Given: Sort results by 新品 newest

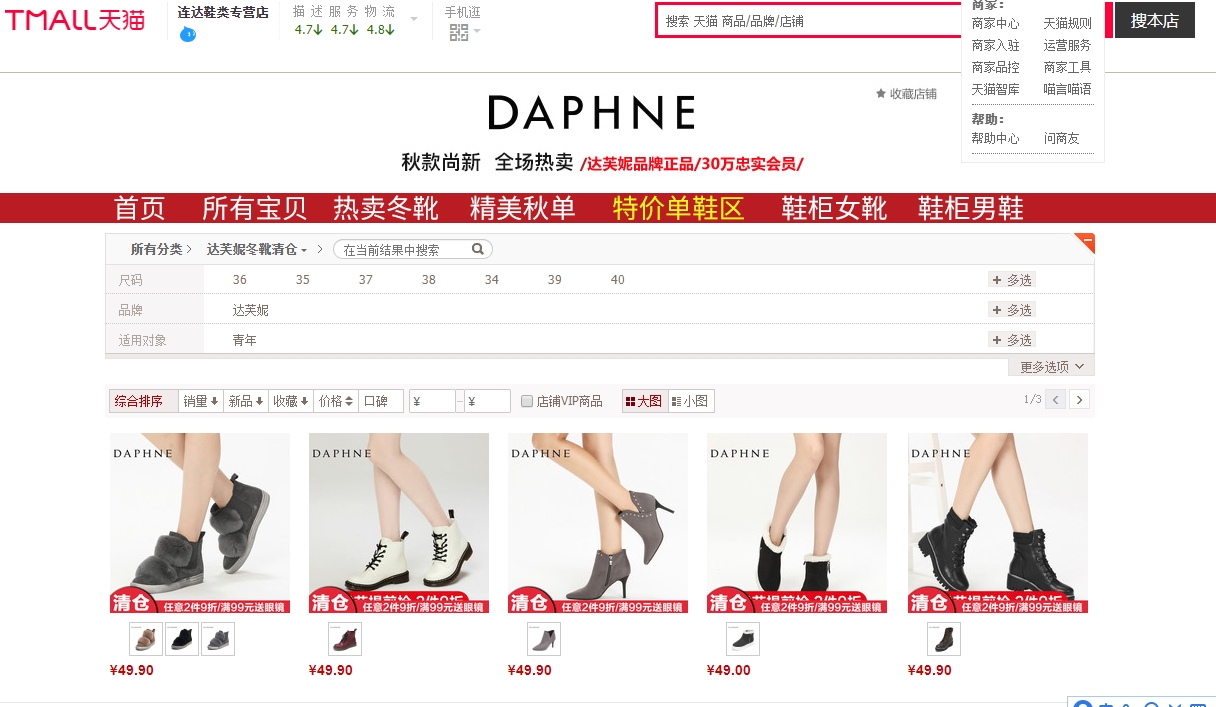Looking at the screenshot, I should tap(246, 401).
